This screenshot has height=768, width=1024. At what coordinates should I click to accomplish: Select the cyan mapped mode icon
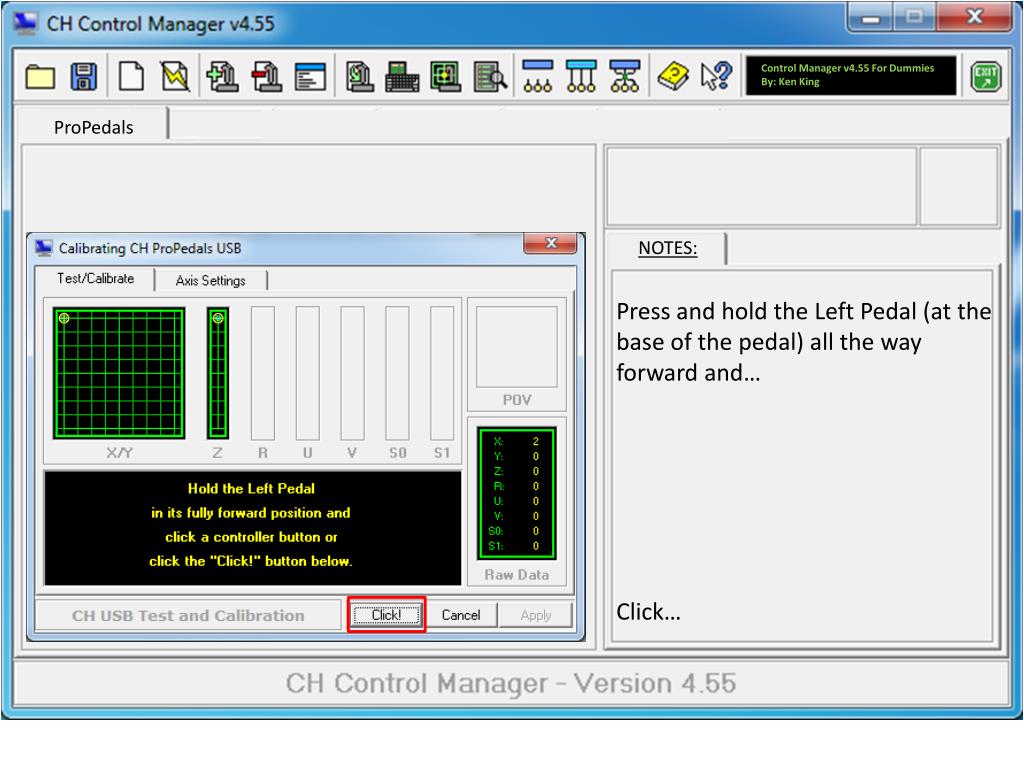tap(581, 76)
